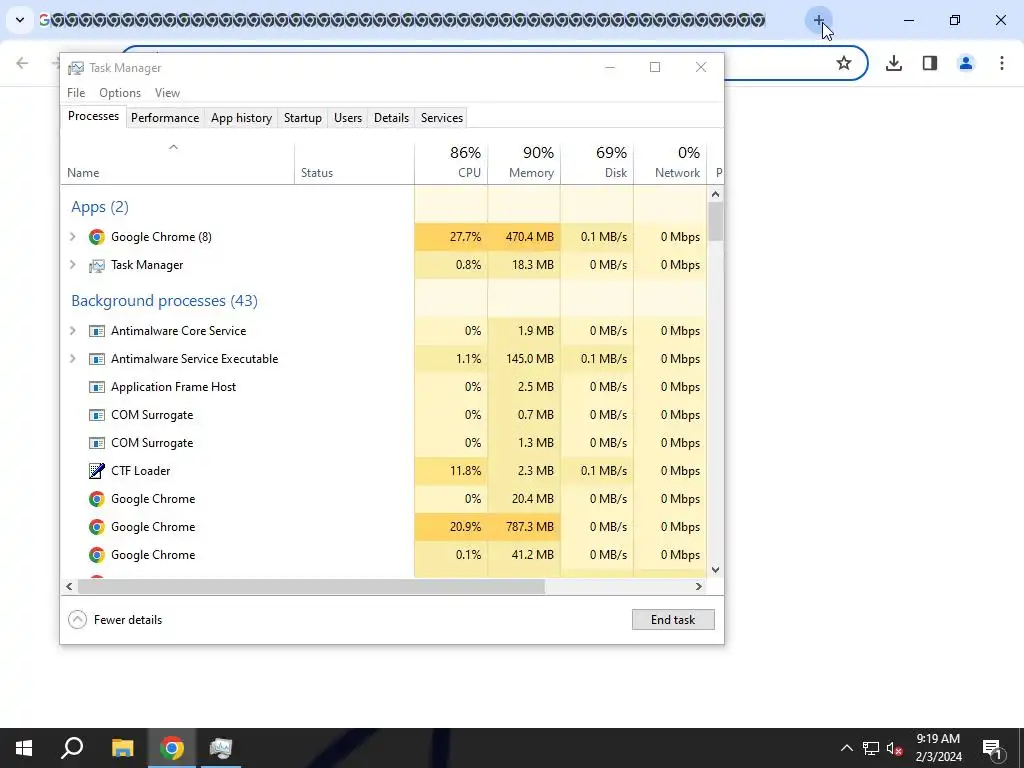The image size is (1024, 768).
Task: Click the horizontal scrollbar thumb
Action: (x=311, y=586)
